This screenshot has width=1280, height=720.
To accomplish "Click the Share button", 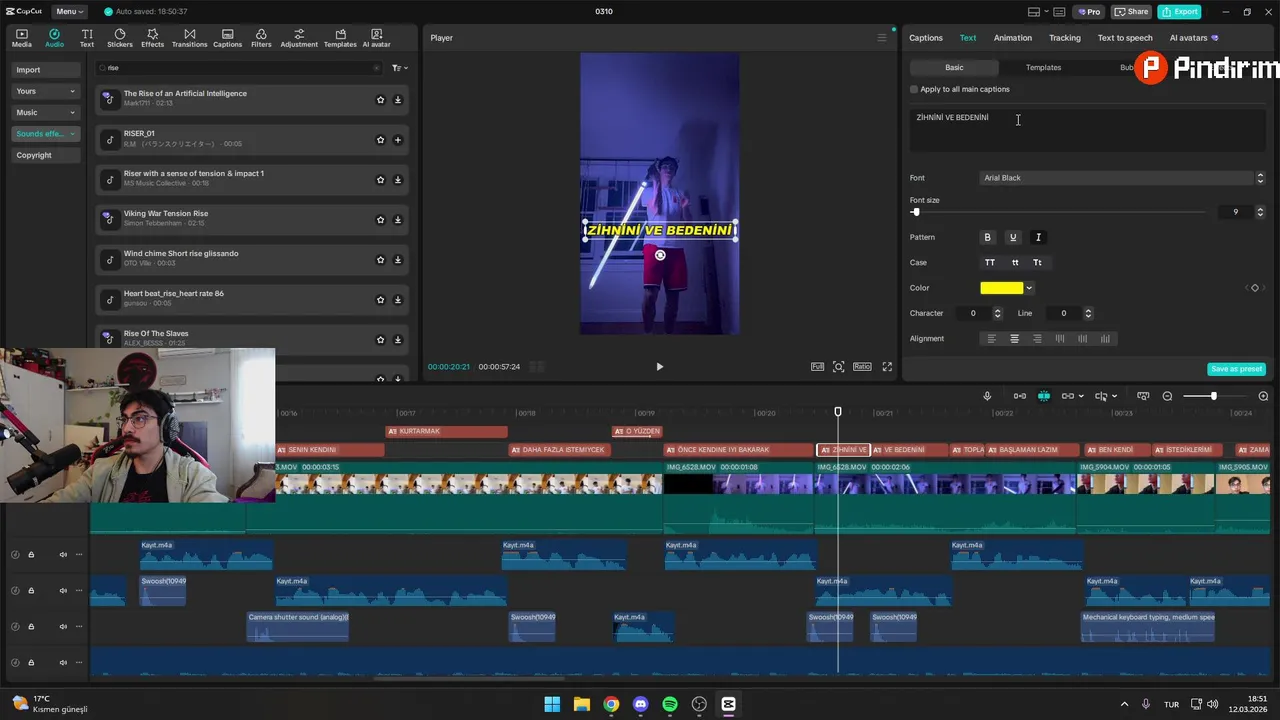I will pos(1131,11).
